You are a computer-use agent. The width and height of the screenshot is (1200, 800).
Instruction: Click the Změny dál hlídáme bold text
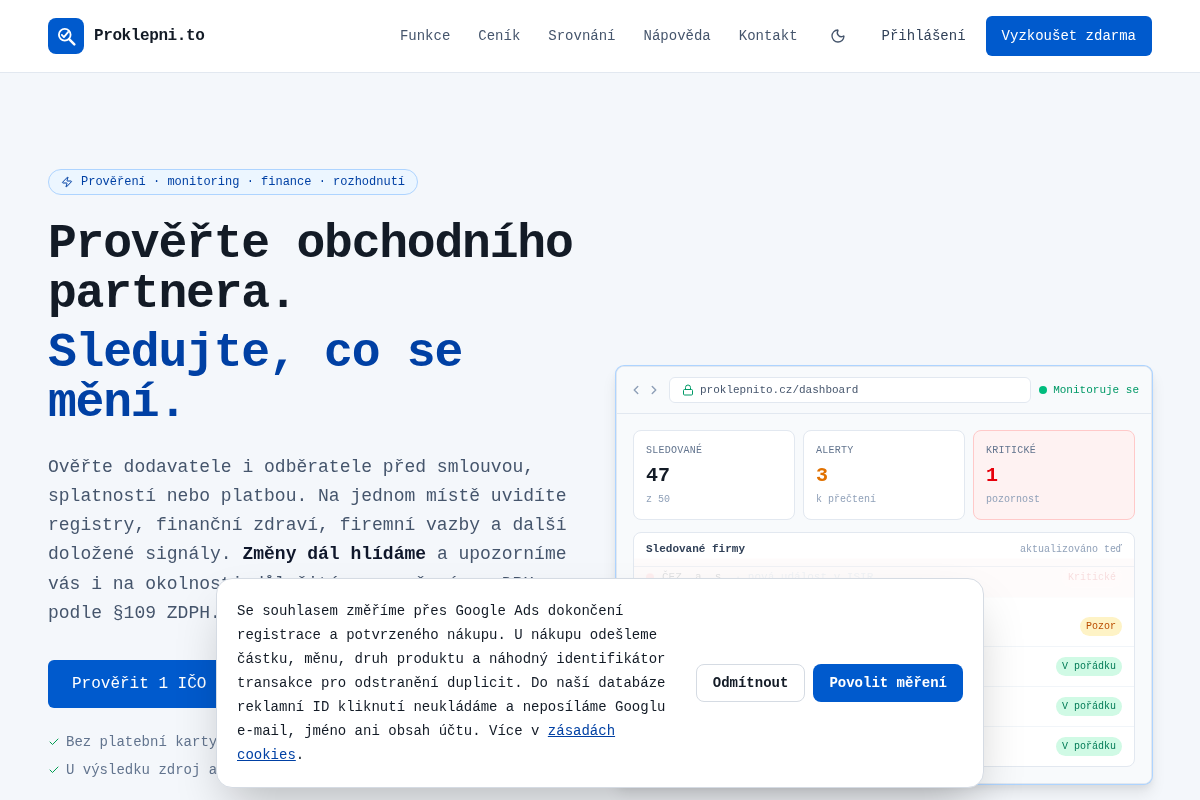(334, 554)
